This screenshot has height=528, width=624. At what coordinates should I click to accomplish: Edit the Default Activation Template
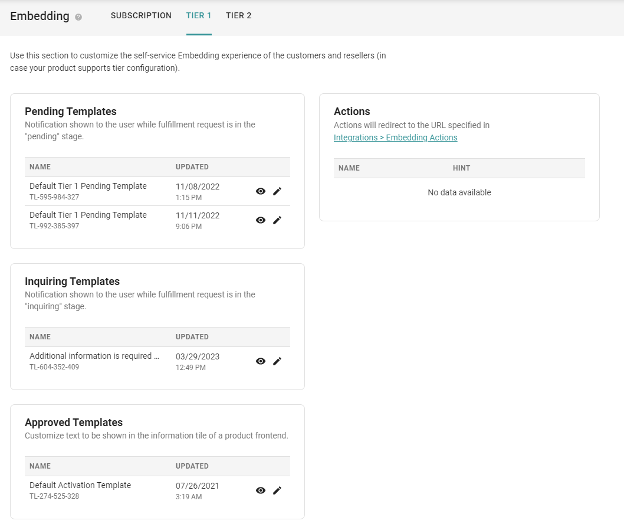277,490
